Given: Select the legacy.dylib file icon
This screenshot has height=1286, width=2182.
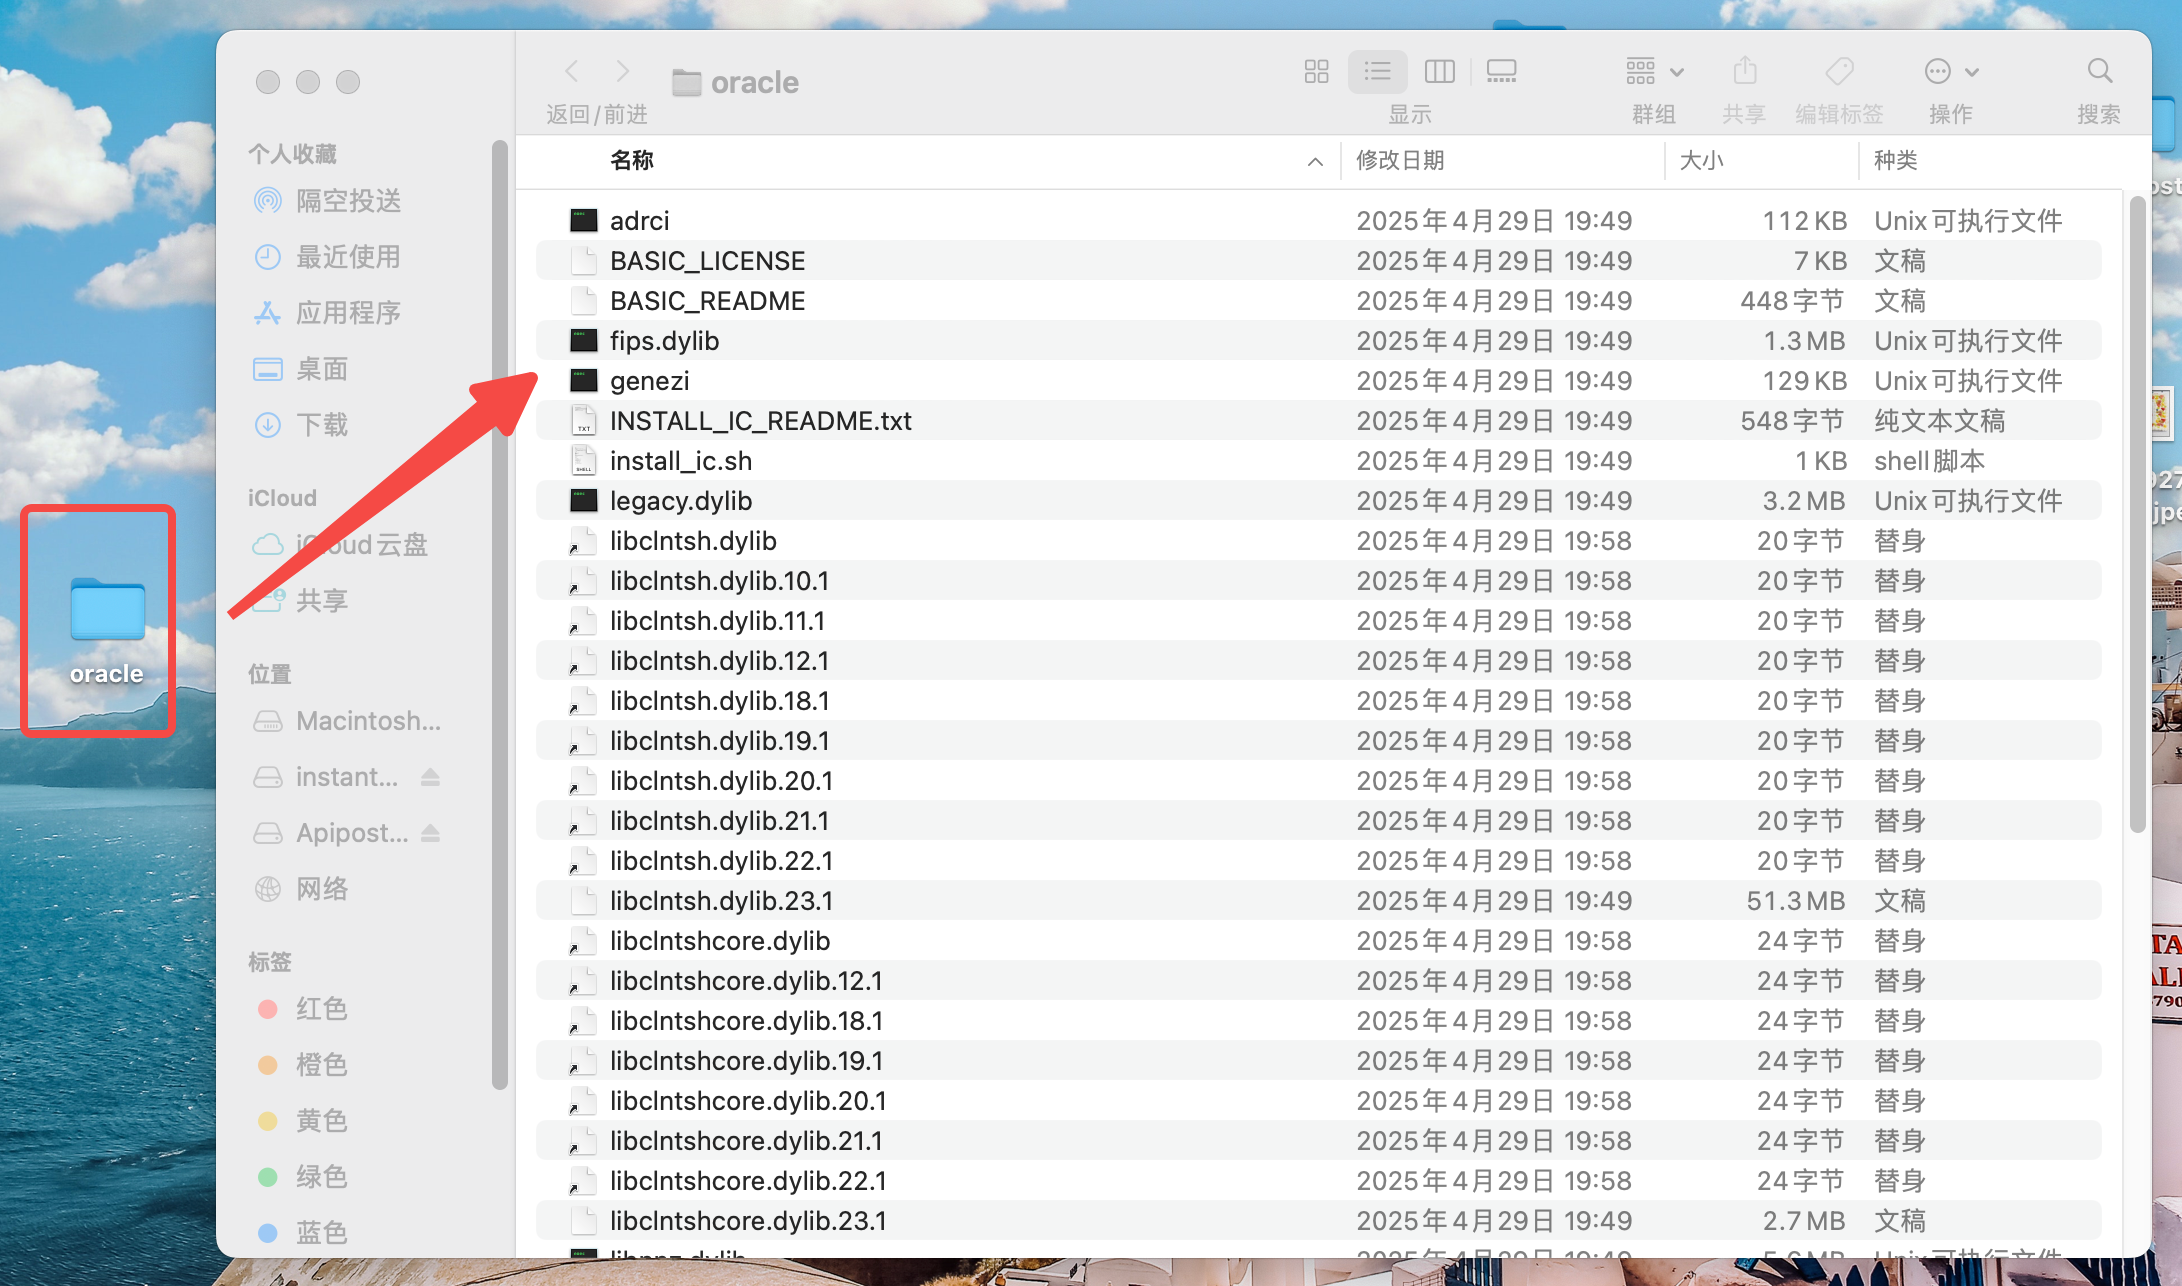Looking at the screenshot, I should coord(584,500).
